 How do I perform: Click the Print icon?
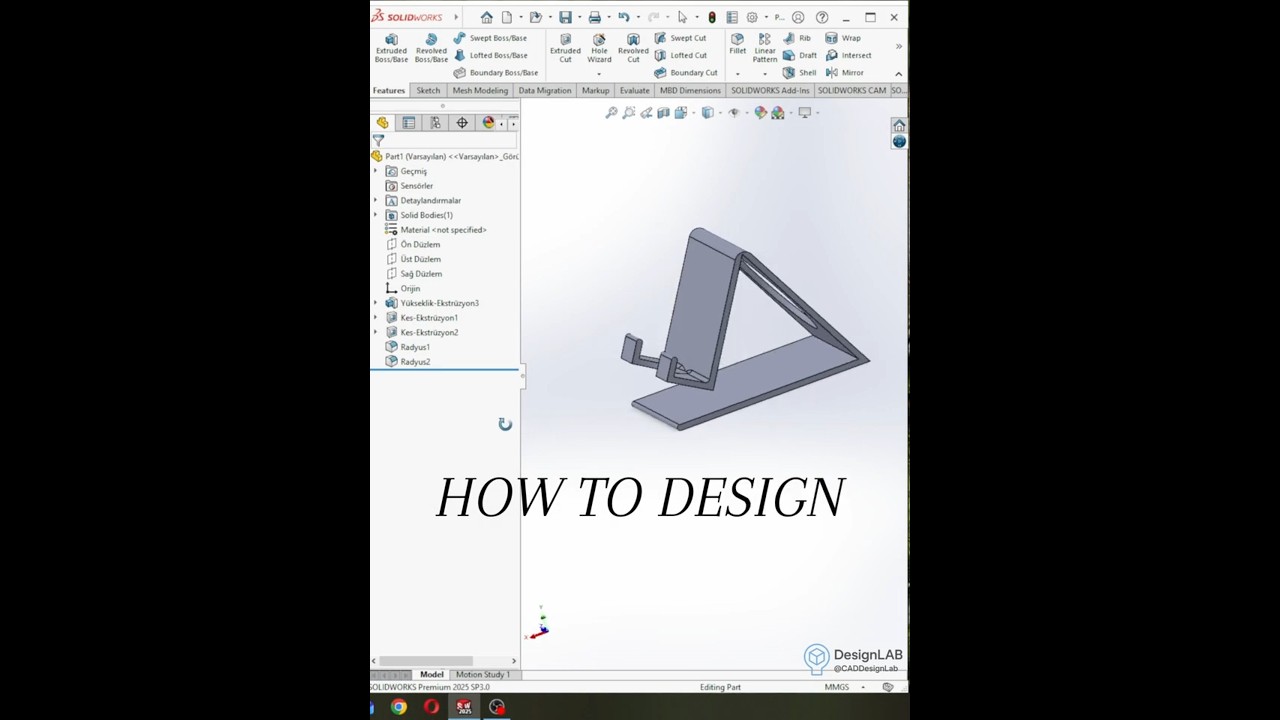tap(595, 17)
